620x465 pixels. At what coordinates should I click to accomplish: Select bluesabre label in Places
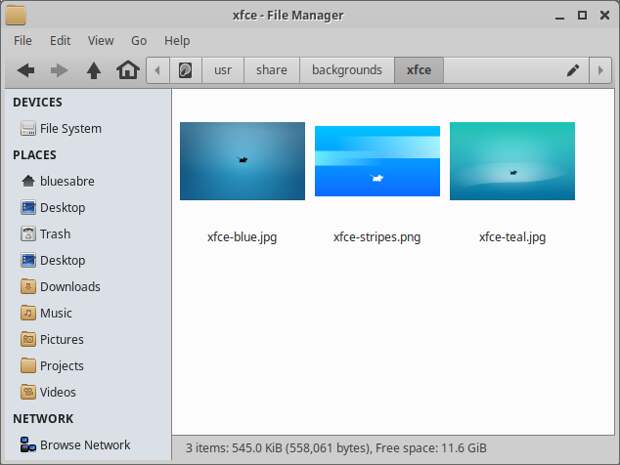click(x=67, y=181)
